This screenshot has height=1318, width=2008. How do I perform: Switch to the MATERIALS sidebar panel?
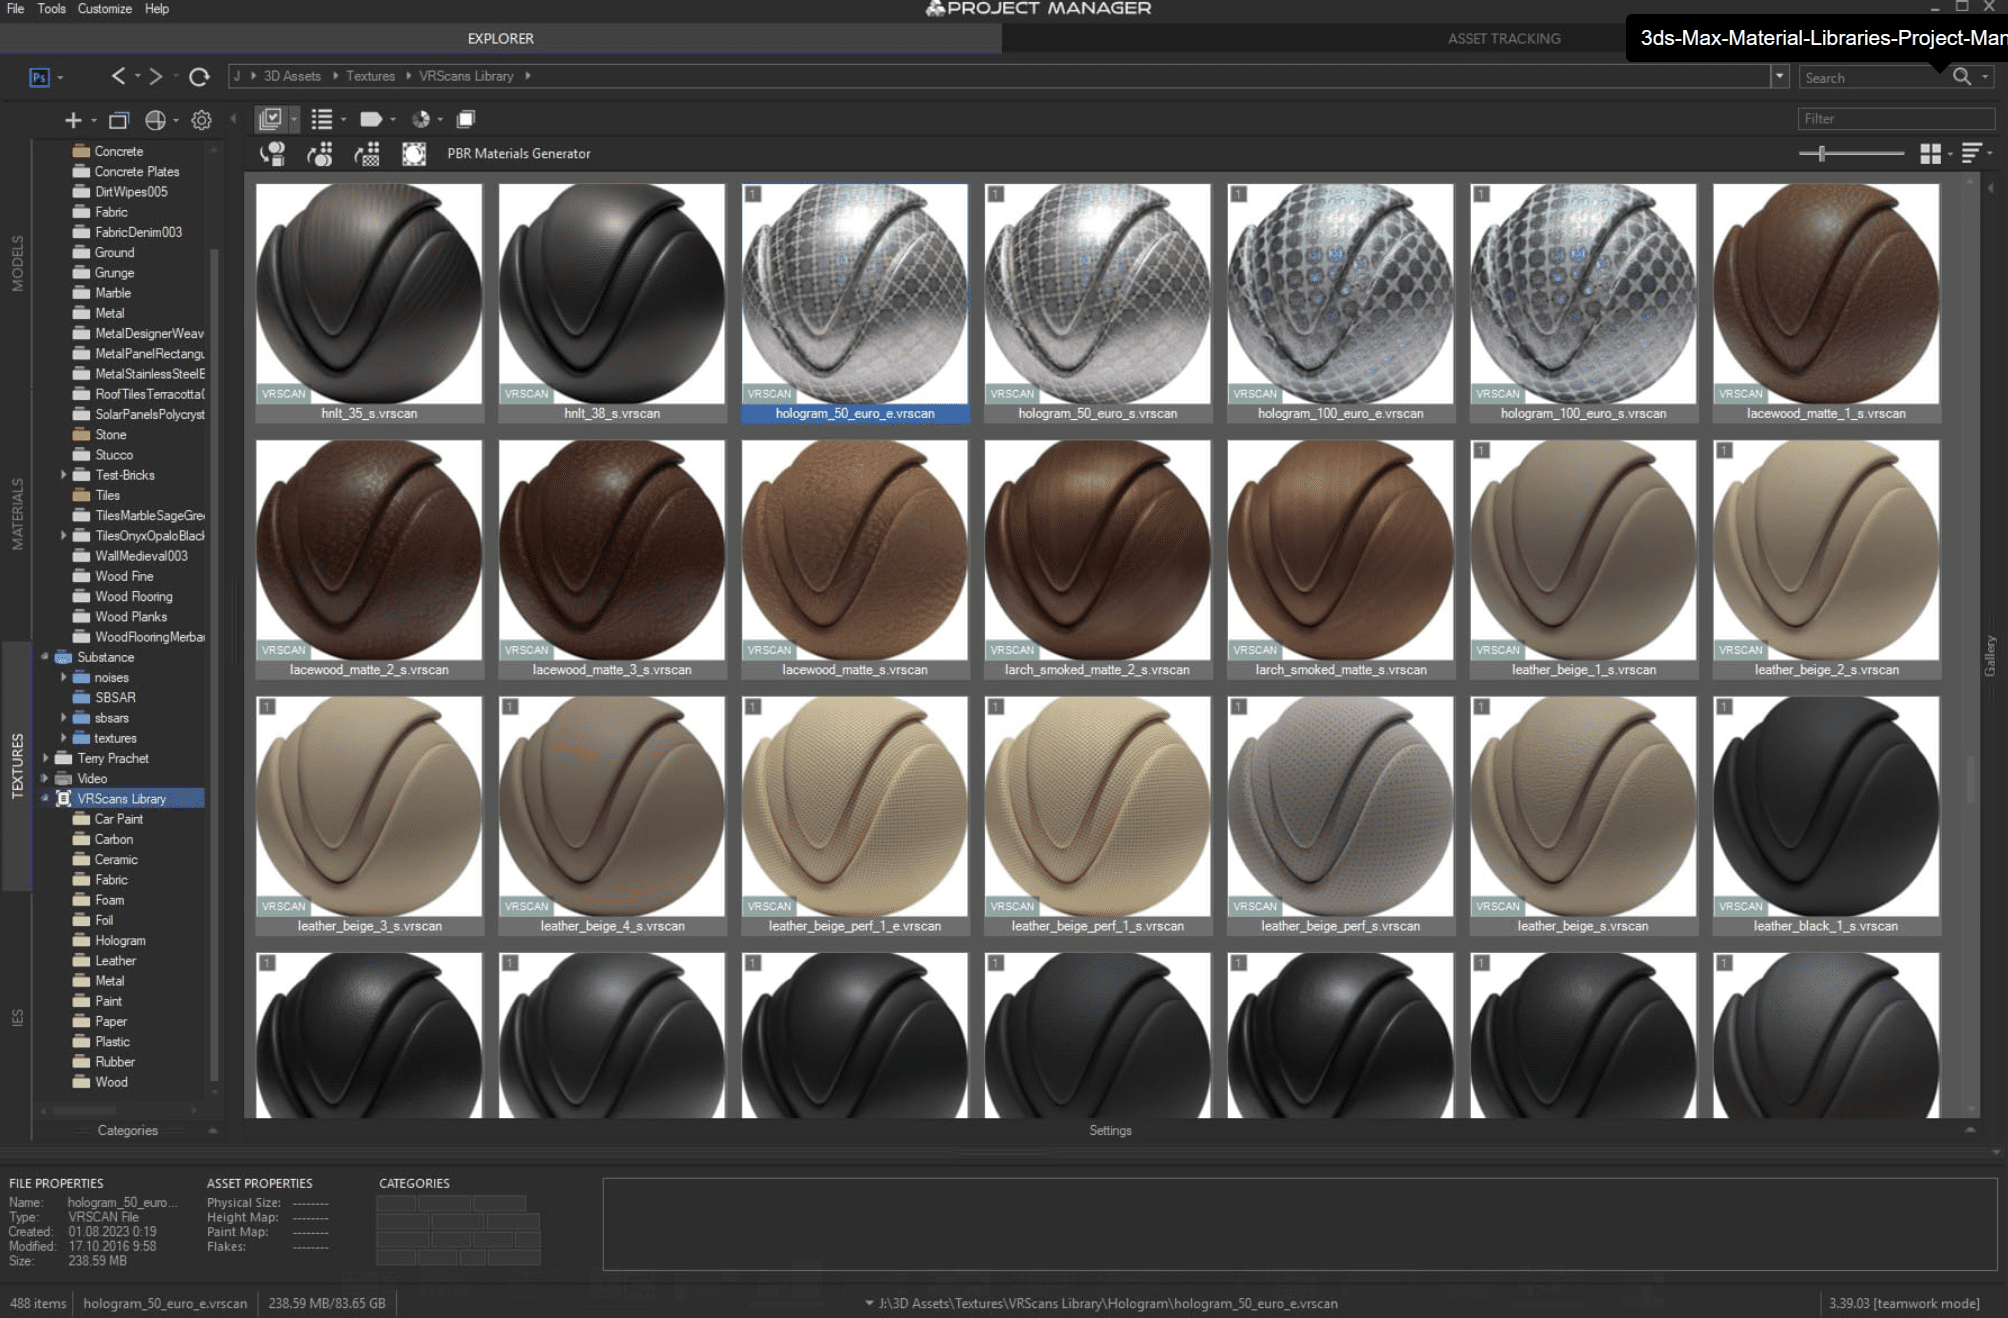click(16, 510)
